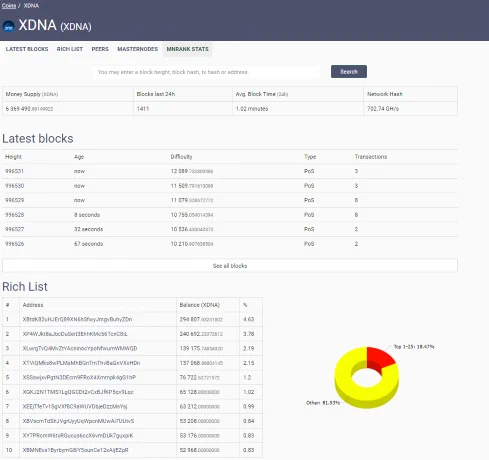The width and height of the screenshot is (489, 460).
Task: Open block height 996530
Action: point(14,186)
